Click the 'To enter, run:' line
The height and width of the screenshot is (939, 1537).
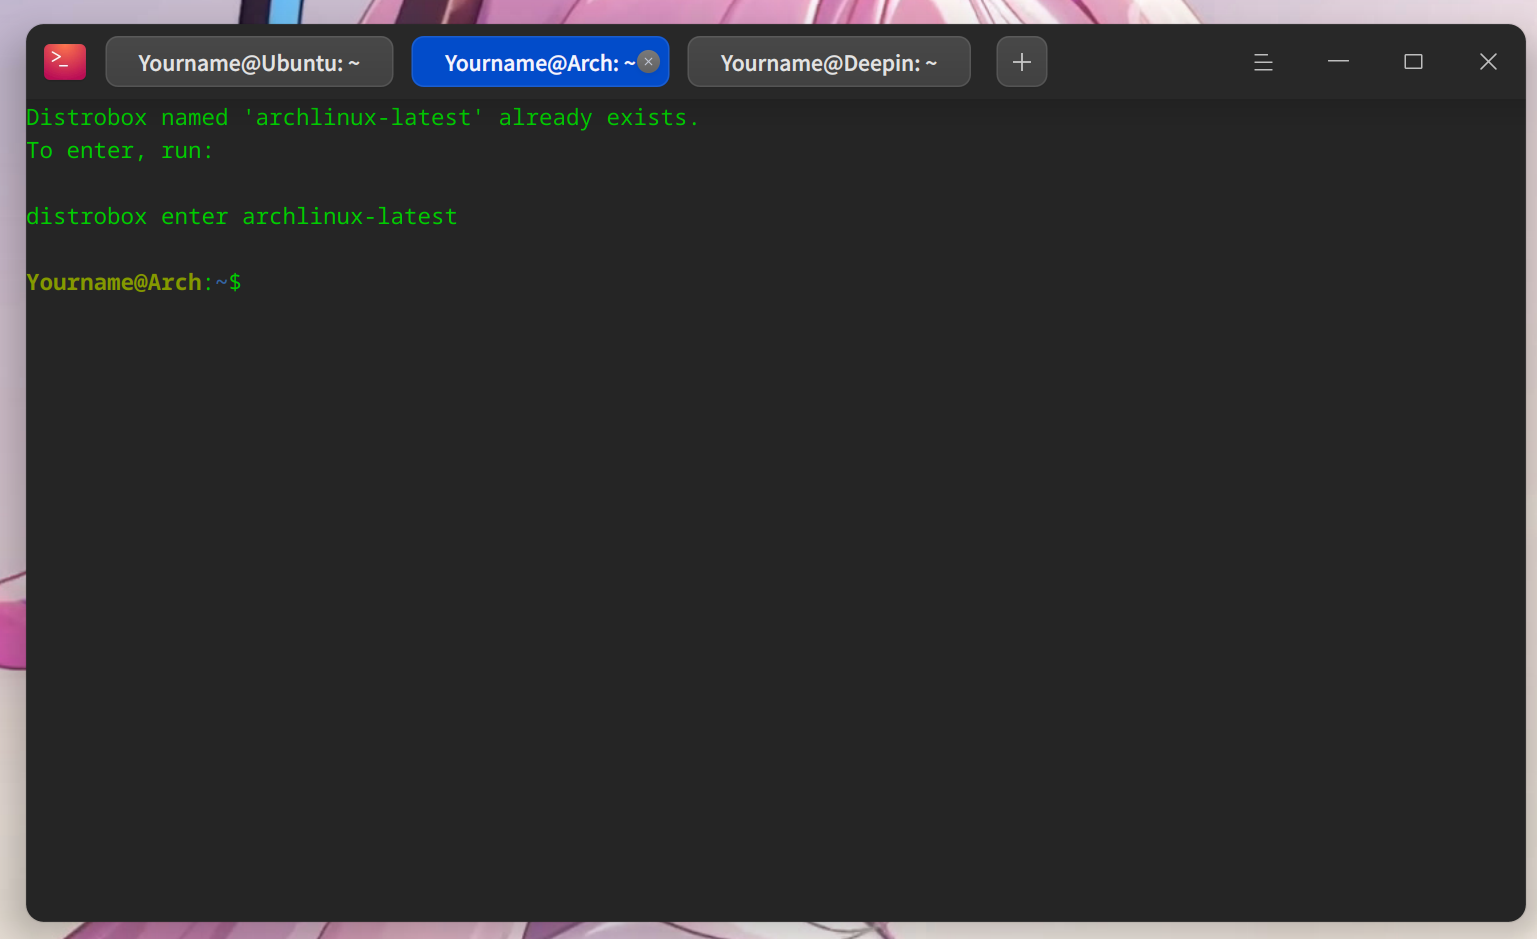pyautogui.click(x=120, y=151)
